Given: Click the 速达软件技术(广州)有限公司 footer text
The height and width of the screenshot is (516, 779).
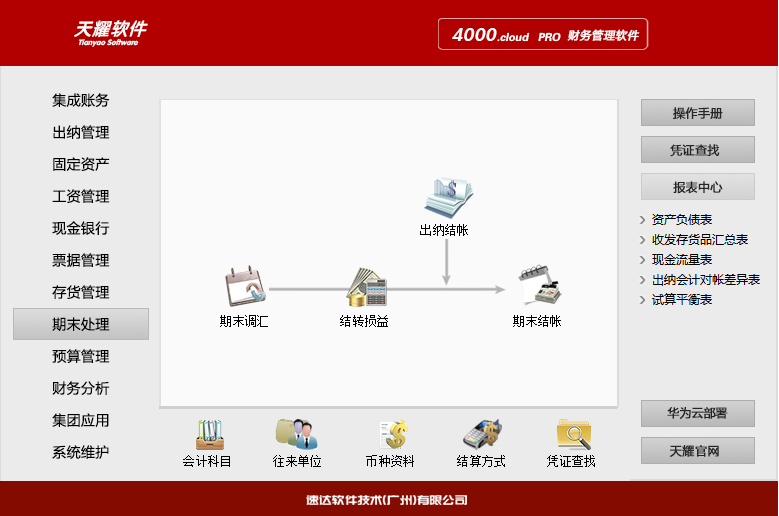Looking at the screenshot, I should pos(387,500).
